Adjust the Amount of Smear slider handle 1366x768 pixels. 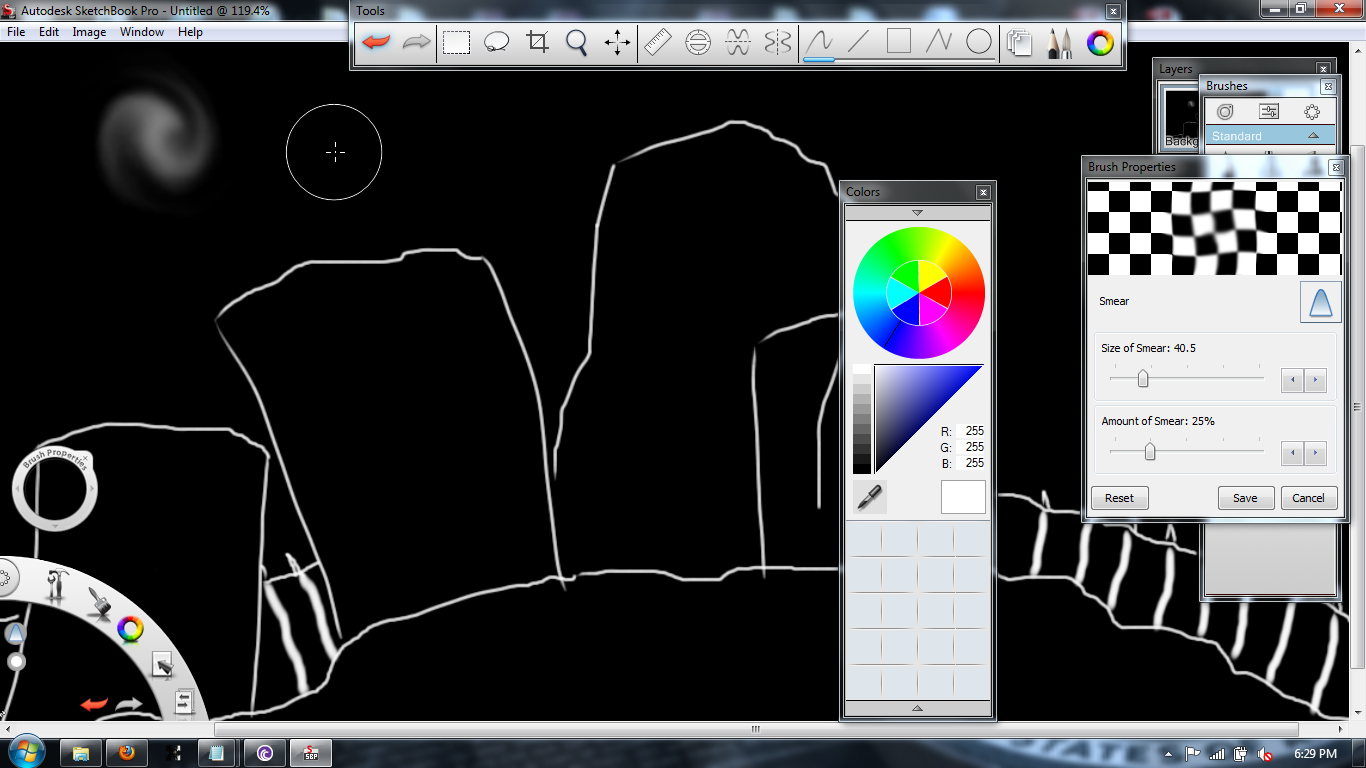[x=1150, y=452]
